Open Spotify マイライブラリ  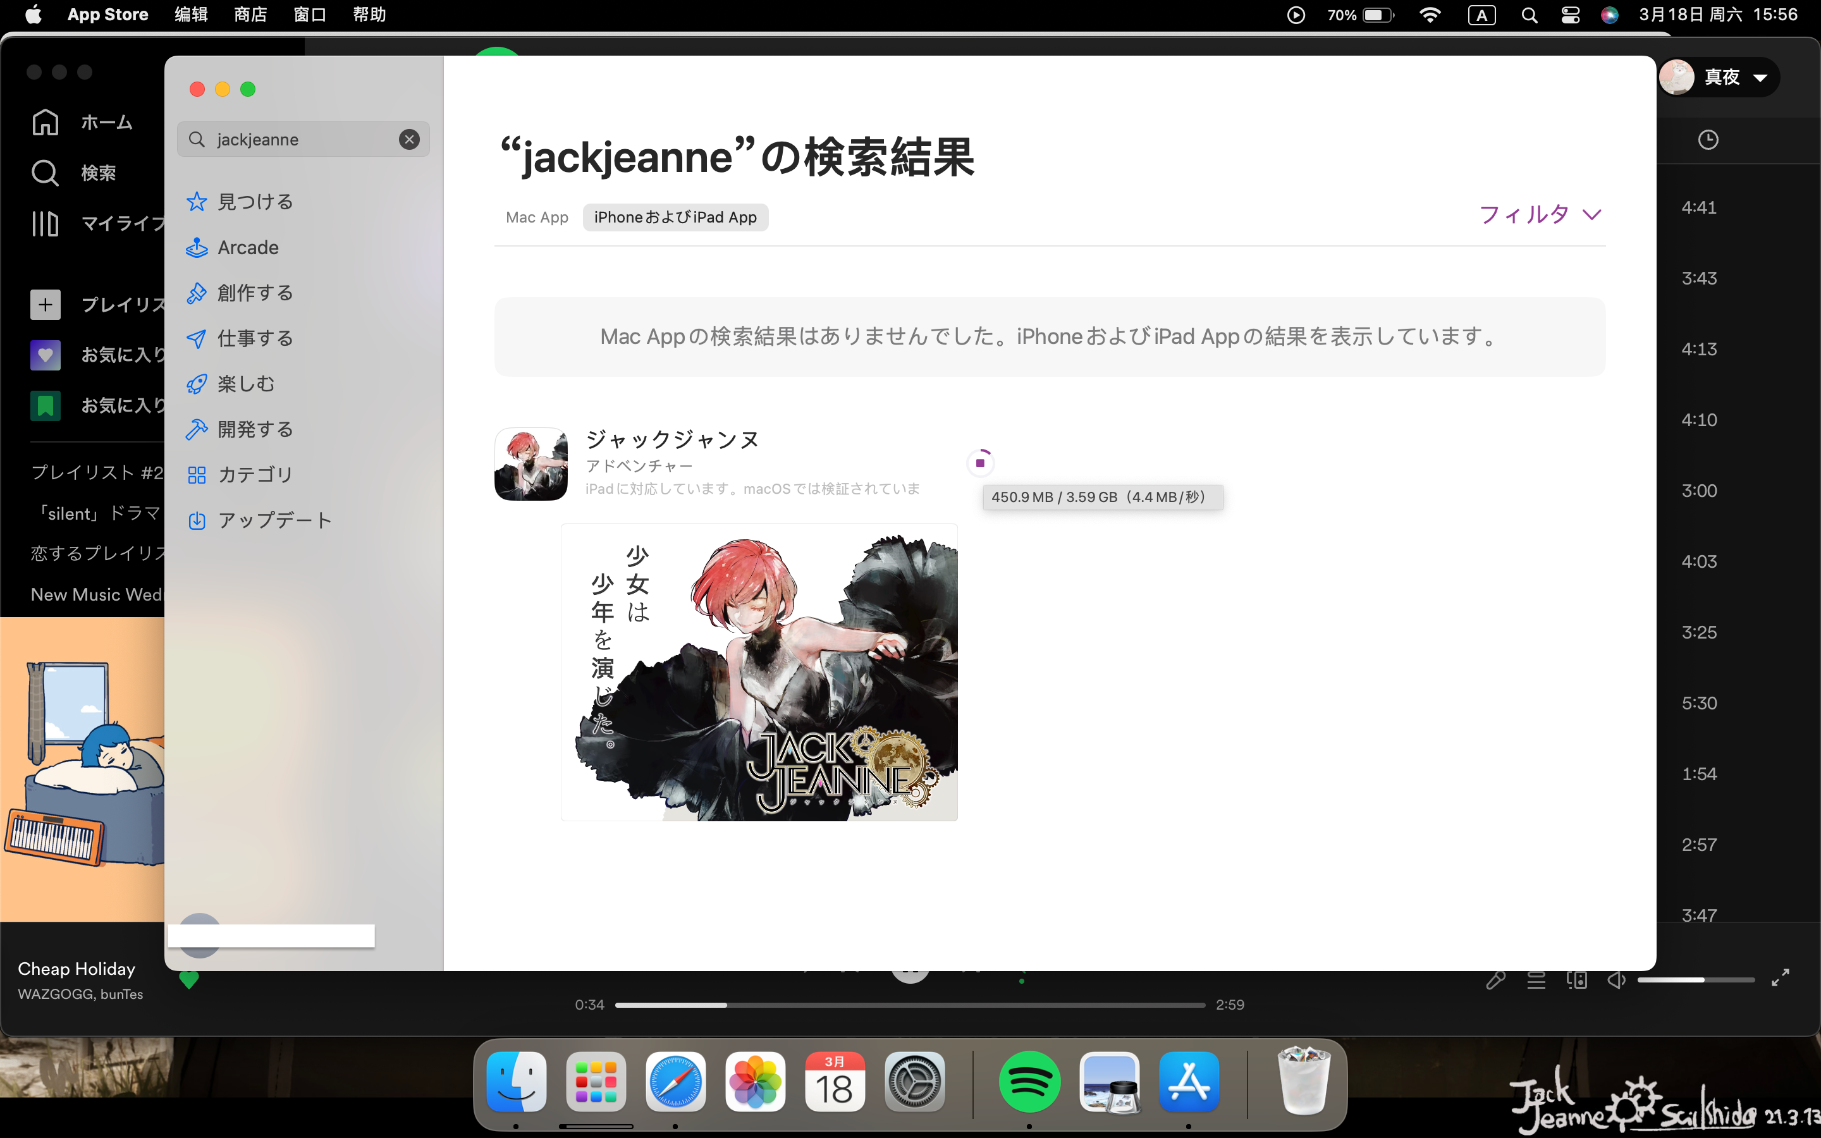click(x=98, y=224)
